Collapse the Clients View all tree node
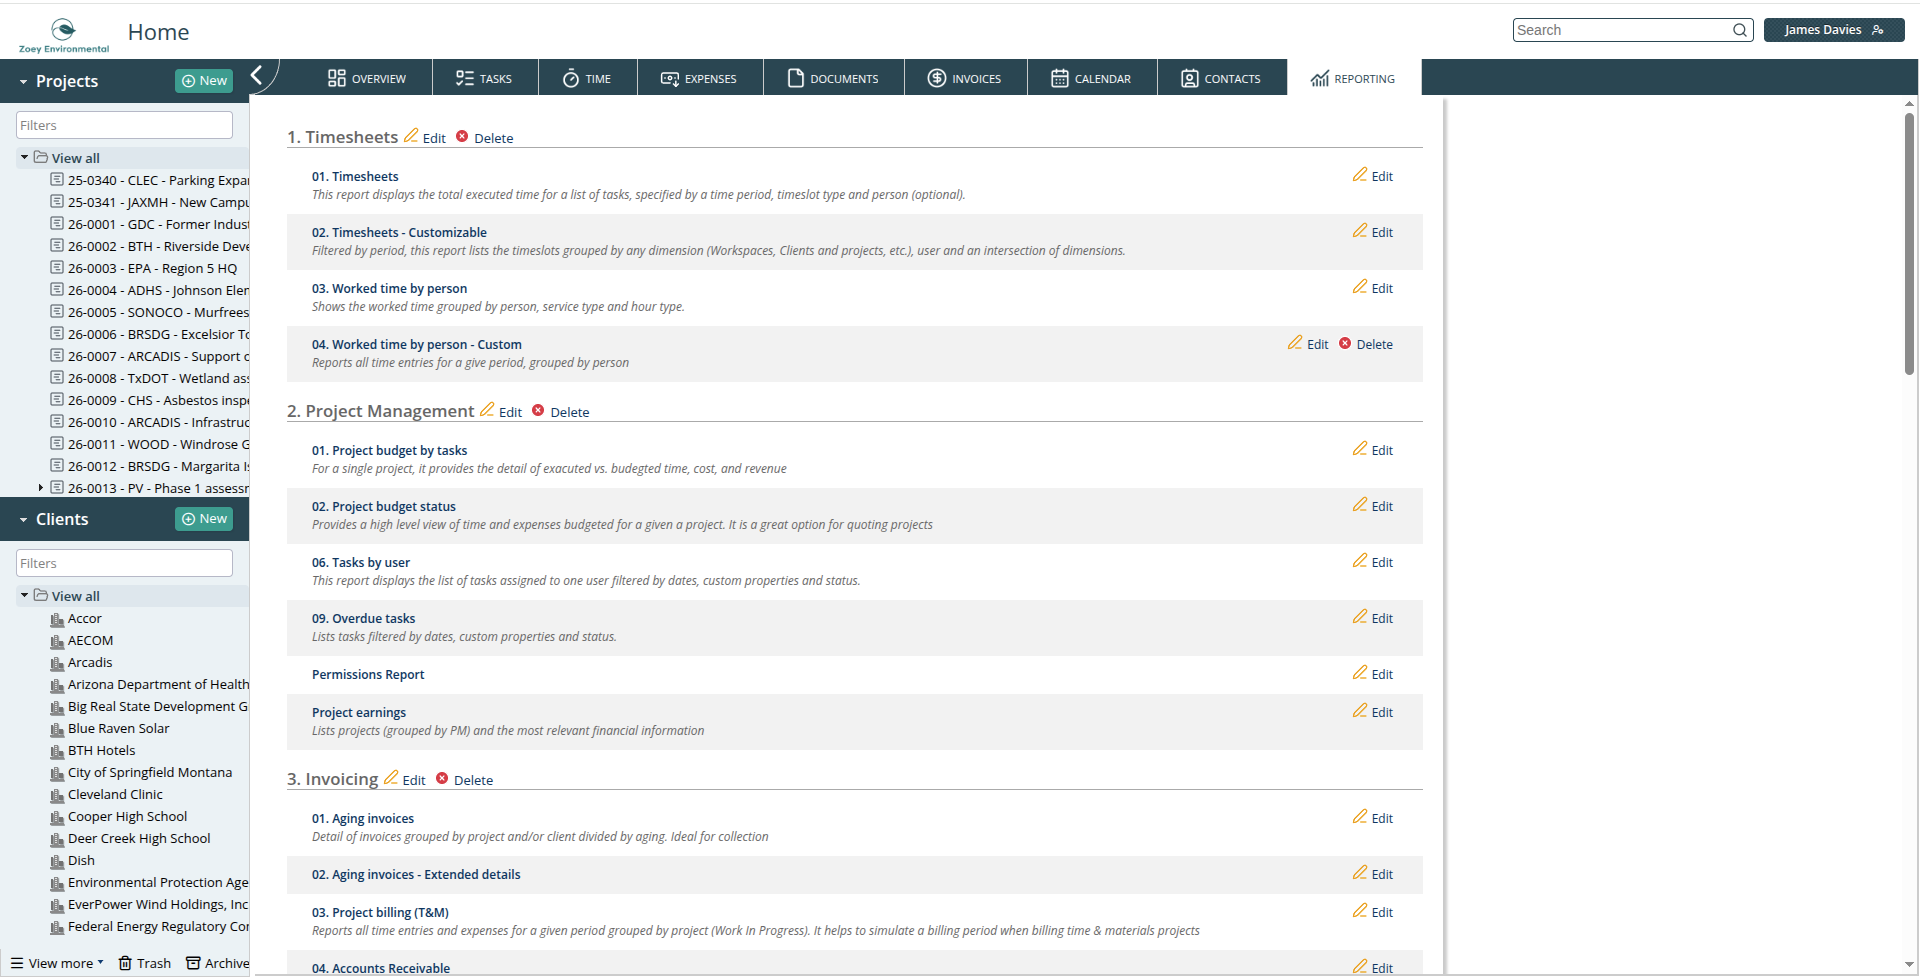Image resolution: width=1920 pixels, height=977 pixels. (24, 595)
